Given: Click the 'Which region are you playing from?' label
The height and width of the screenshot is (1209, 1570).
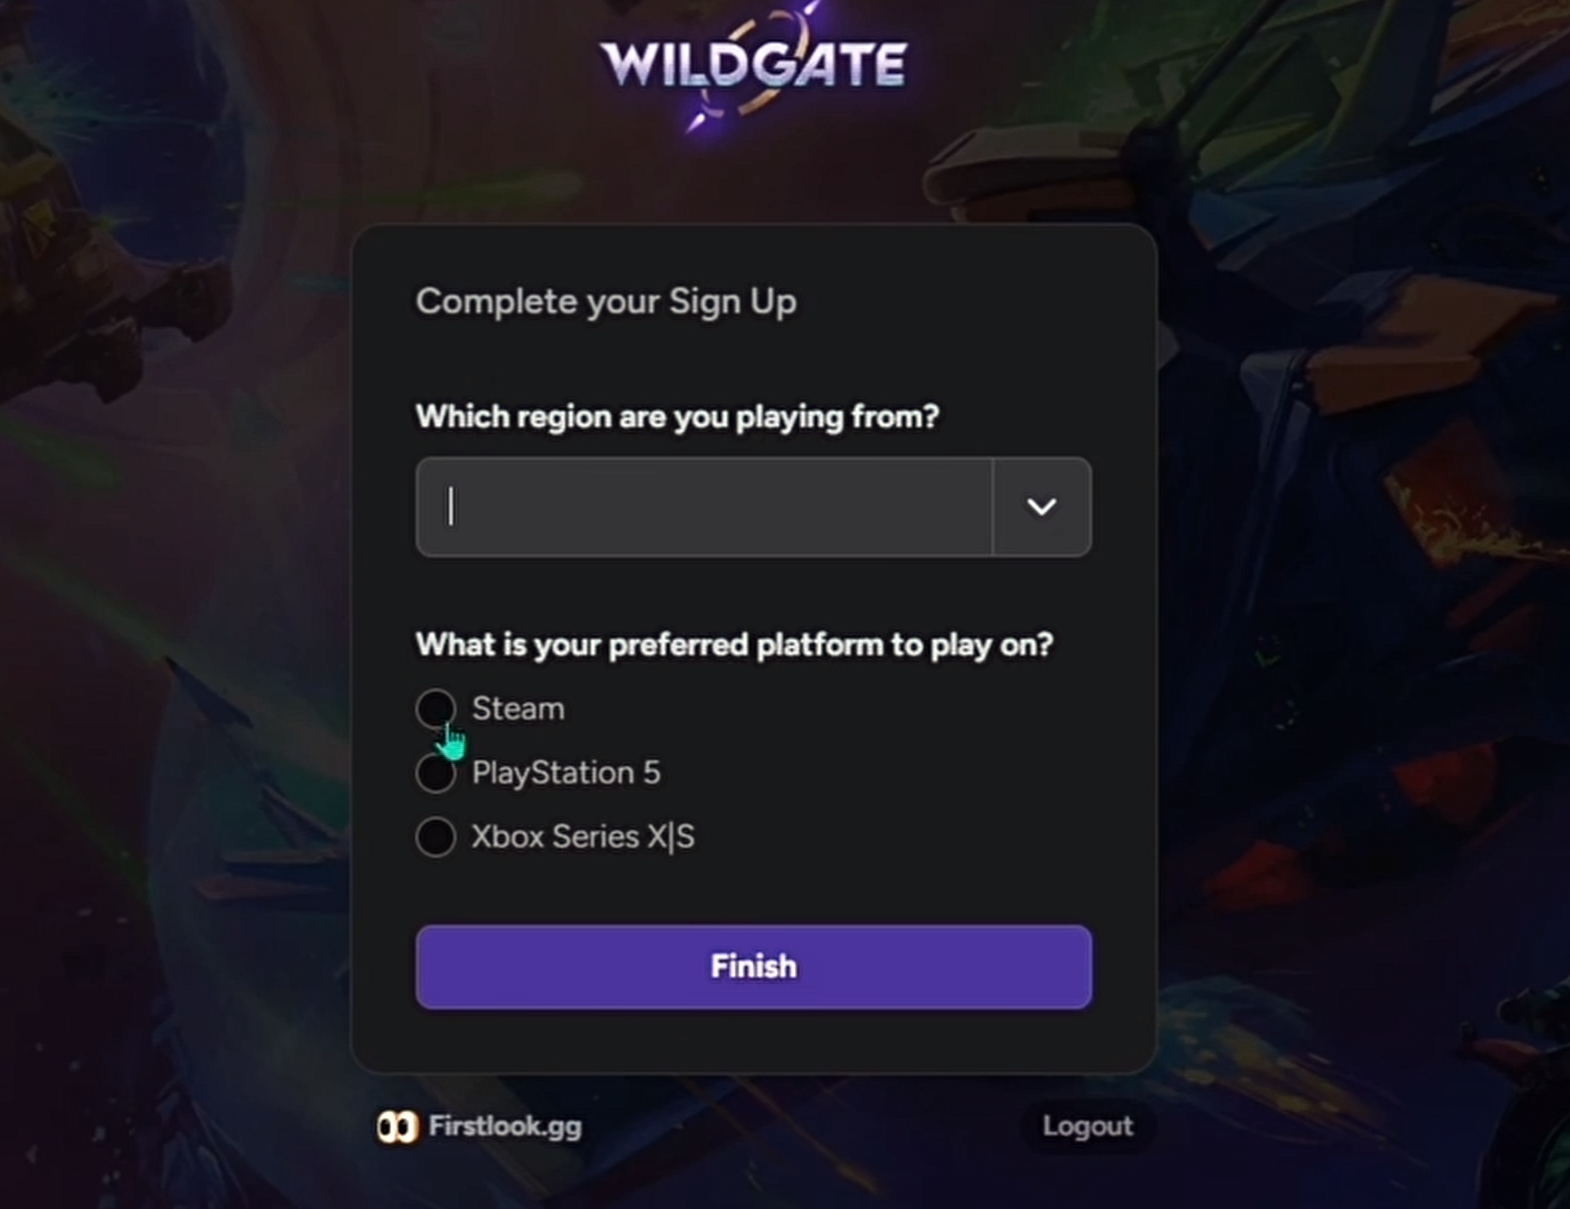Looking at the screenshot, I should point(677,417).
